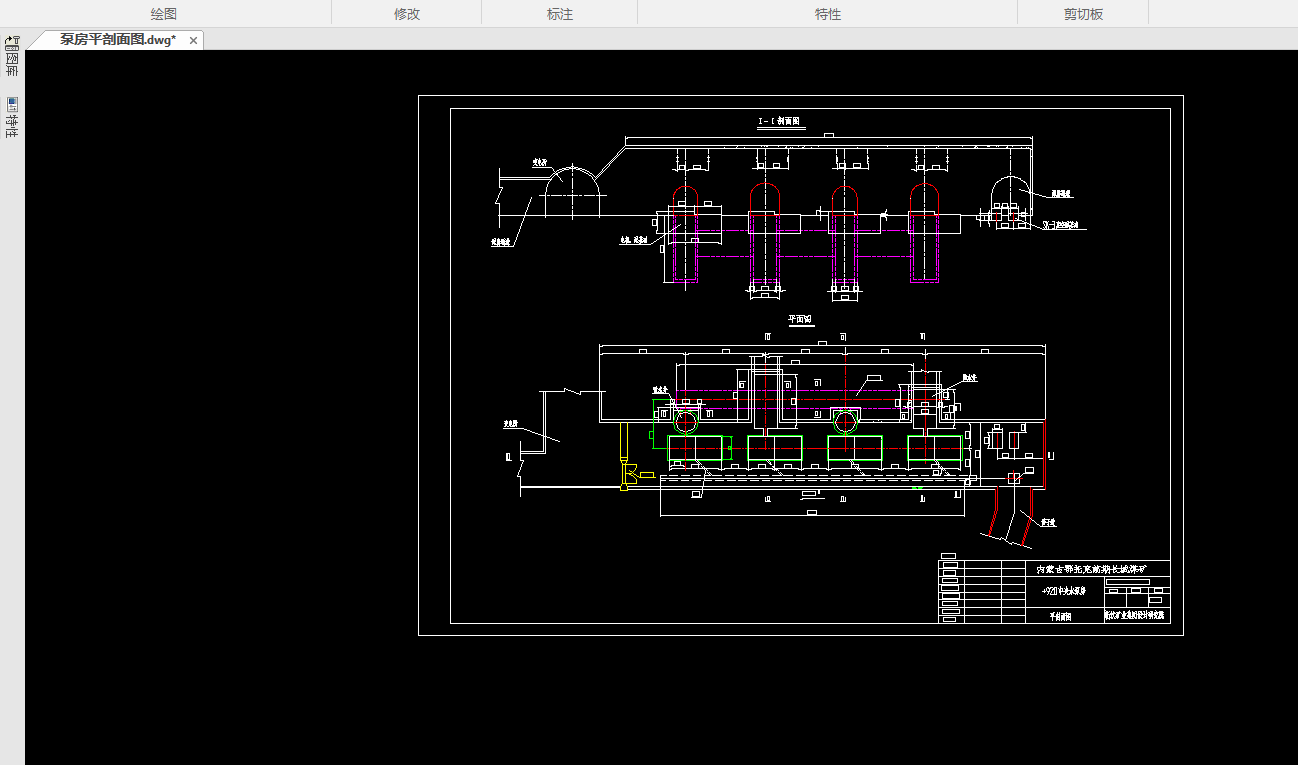Expand the 绘图 ribbon panel label
Image resolution: width=1298 pixels, height=765 pixels.
pos(164,14)
